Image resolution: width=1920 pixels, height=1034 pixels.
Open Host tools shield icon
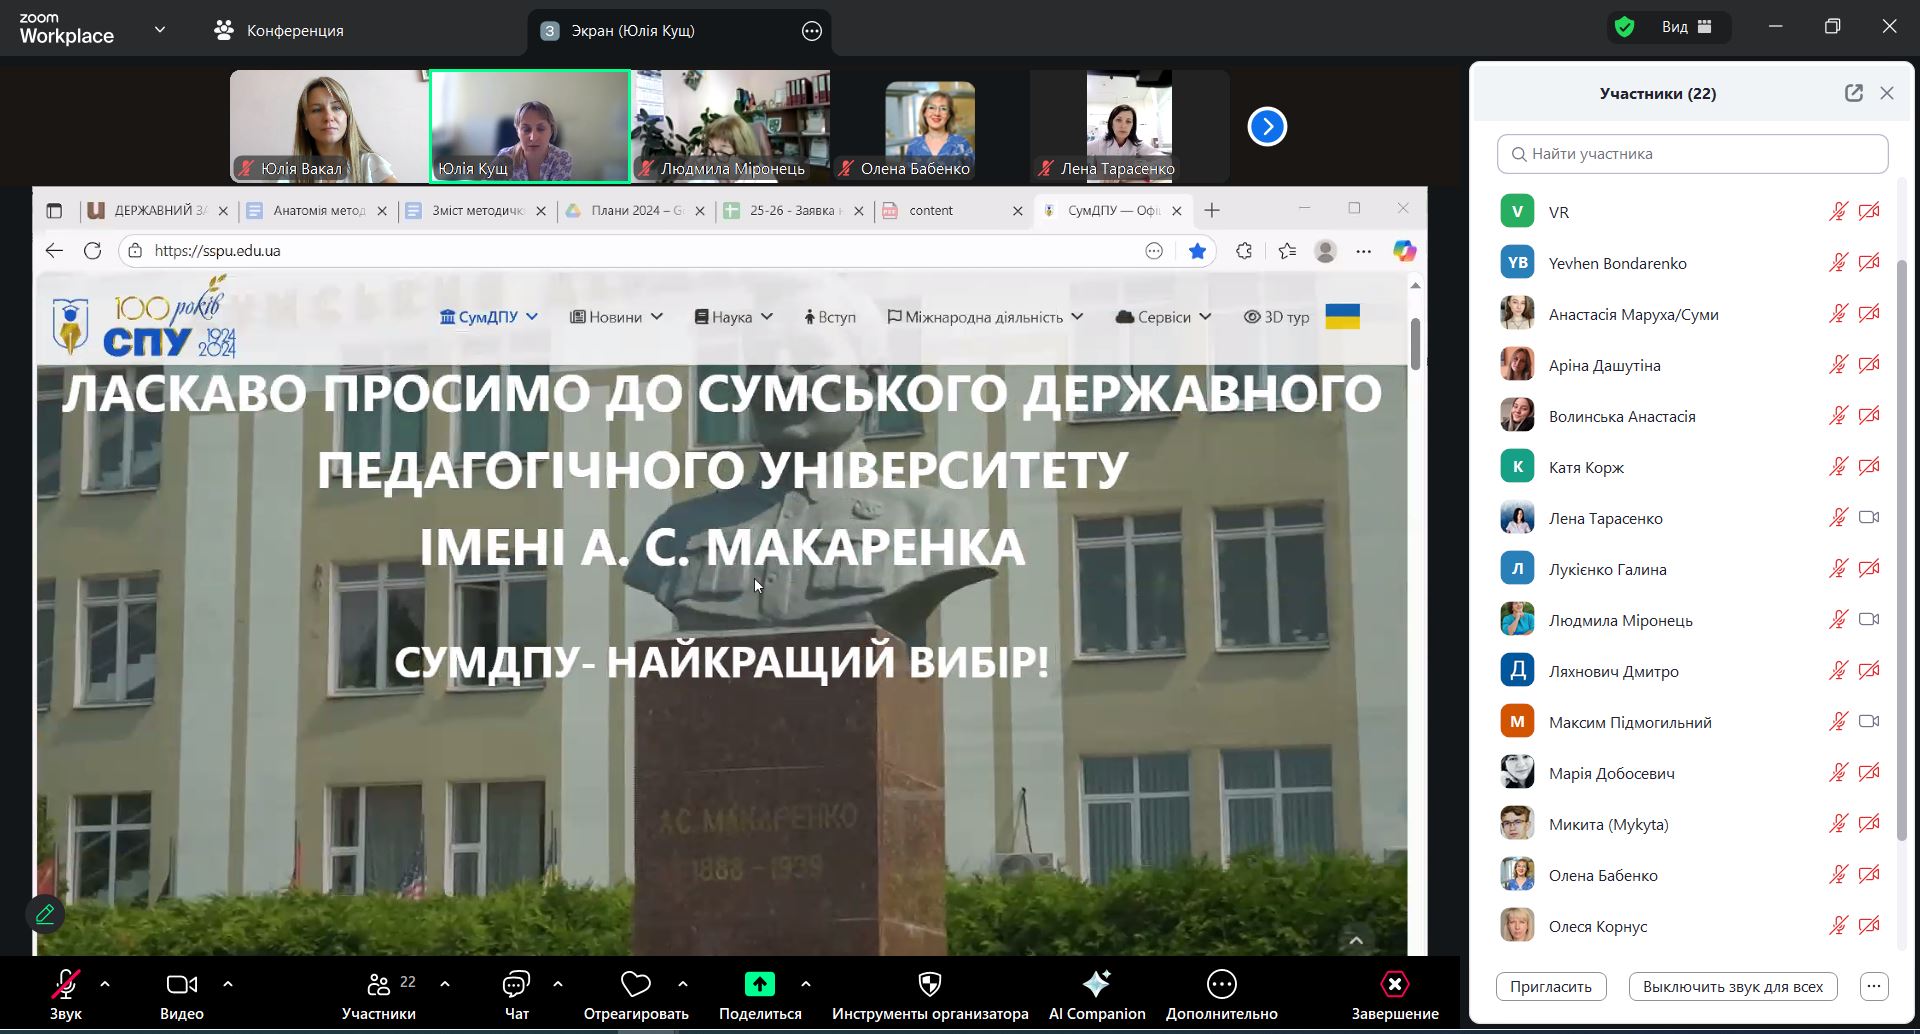point(929,985)
